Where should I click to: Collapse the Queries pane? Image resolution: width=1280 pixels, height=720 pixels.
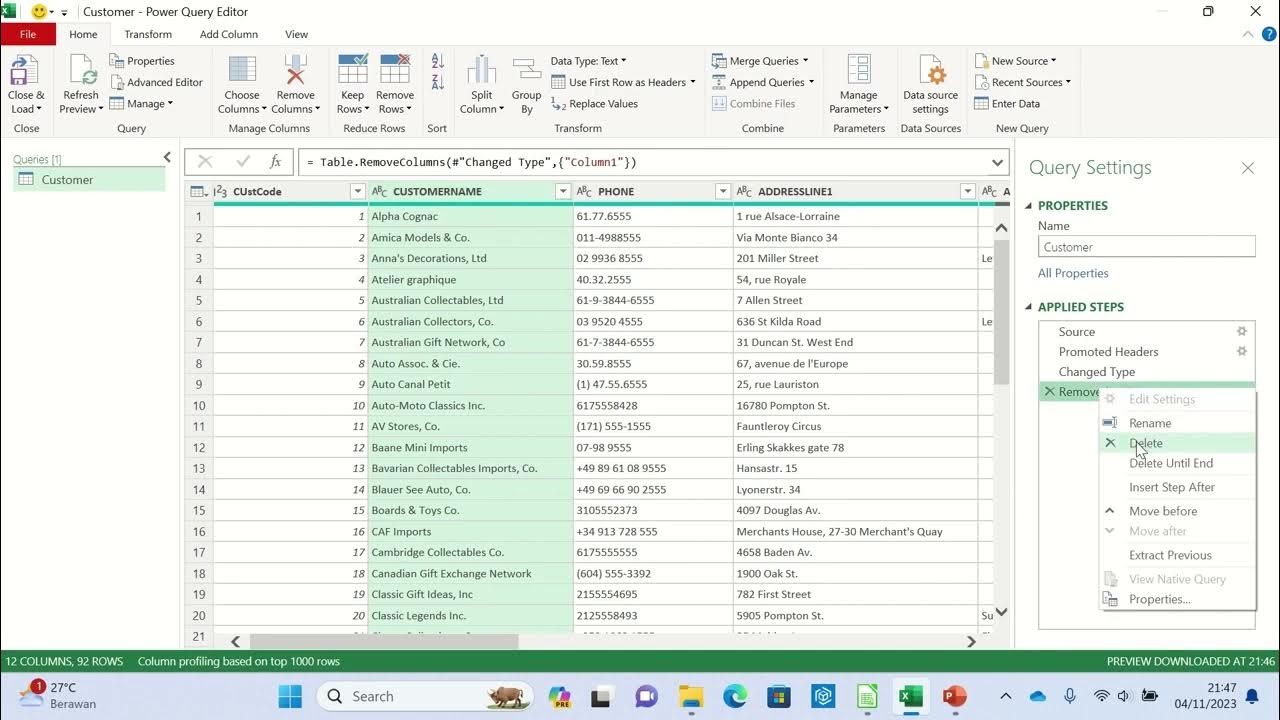[x=167, y=157]
